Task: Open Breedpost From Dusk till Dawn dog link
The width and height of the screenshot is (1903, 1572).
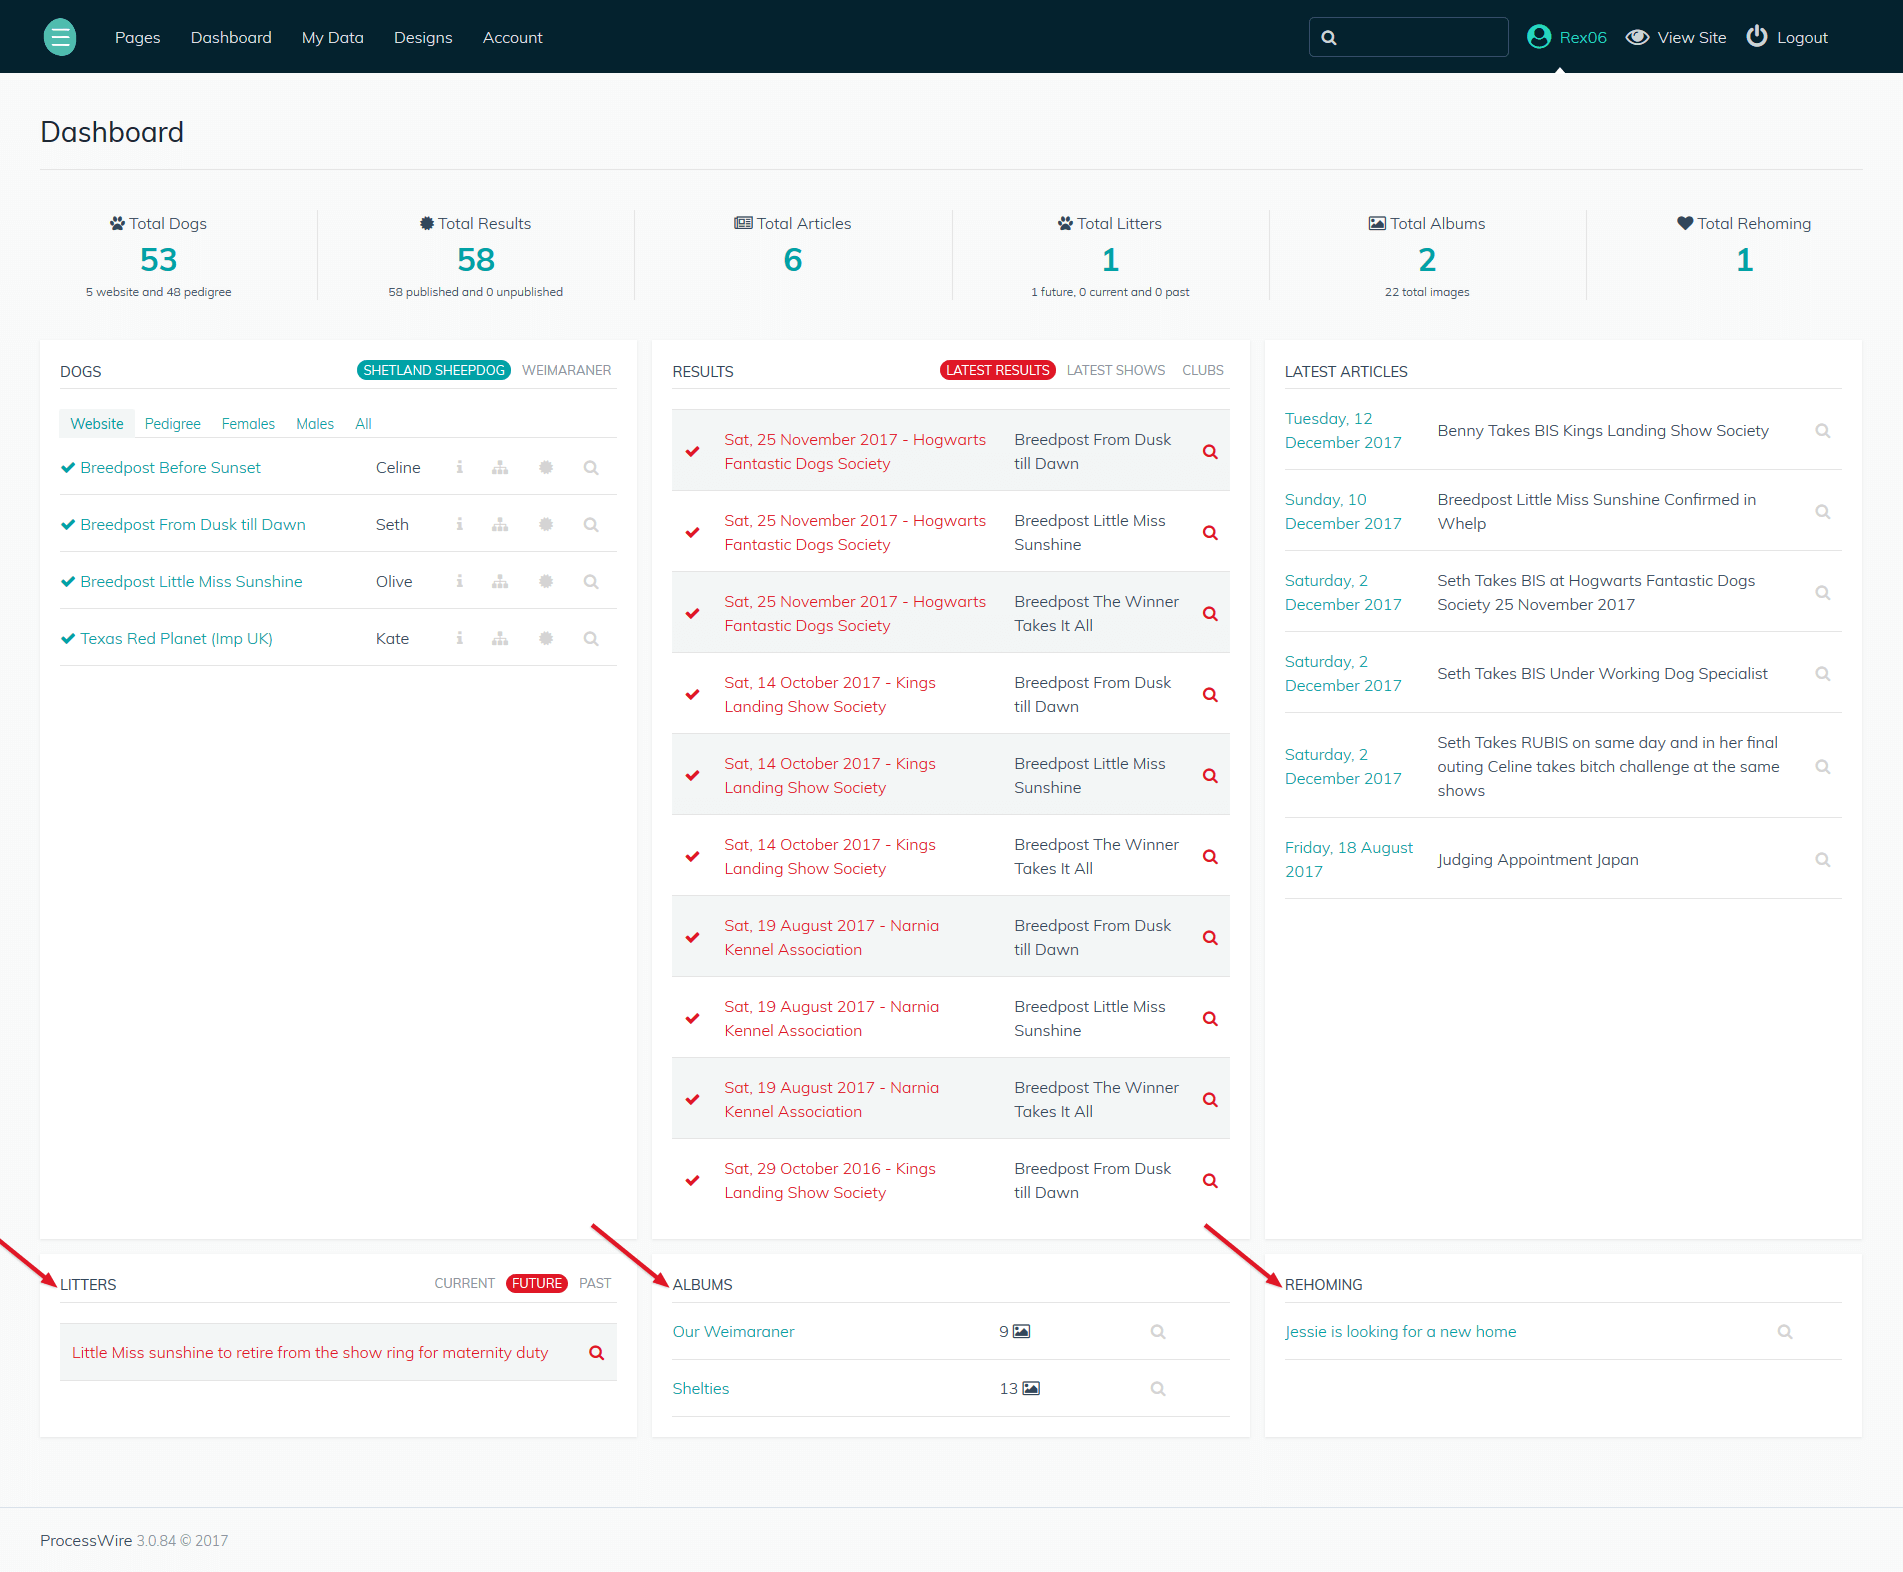Action: pos(193,524)
